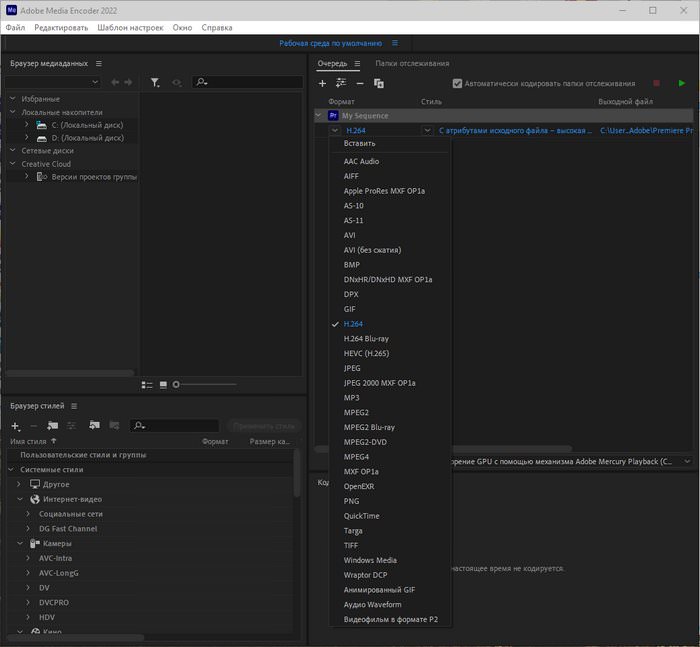This screenshot has width=700, height=647.
Task: Click the media browser filter funnel icon
Action: (155, 82)
